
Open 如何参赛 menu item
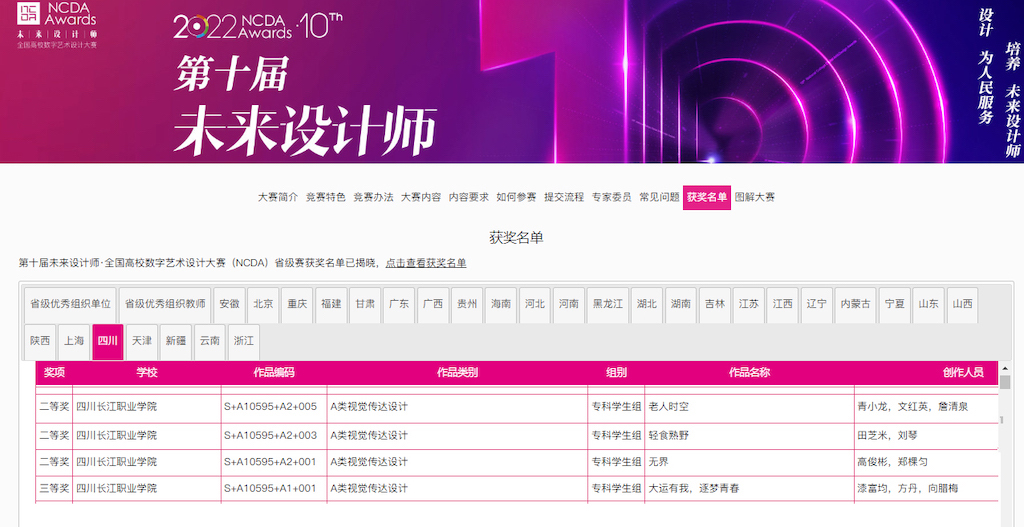click(516, 197)
